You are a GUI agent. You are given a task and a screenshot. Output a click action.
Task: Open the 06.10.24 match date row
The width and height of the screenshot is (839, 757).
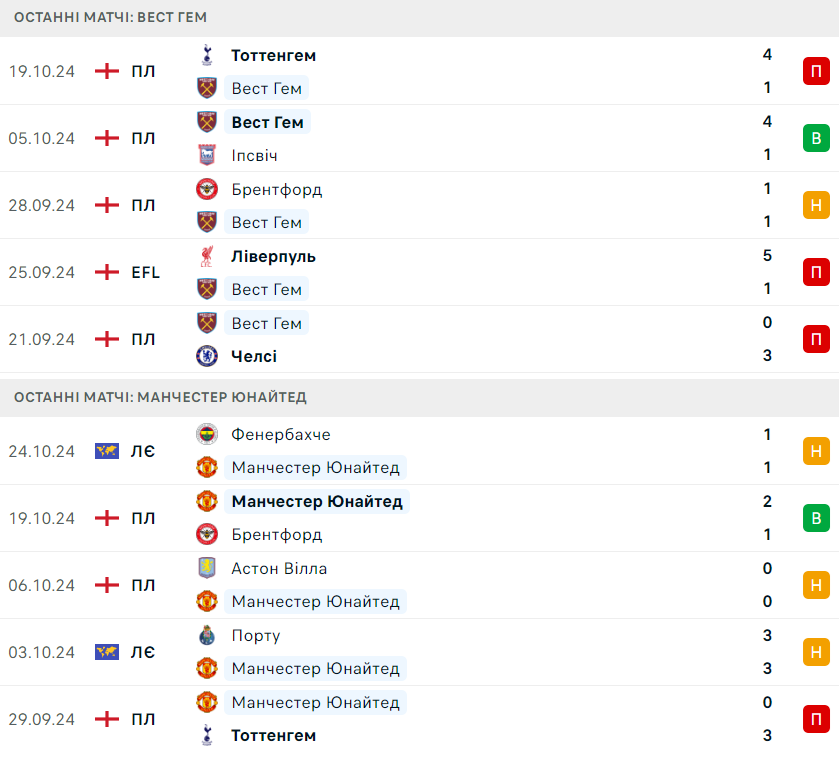coord(42,585)
